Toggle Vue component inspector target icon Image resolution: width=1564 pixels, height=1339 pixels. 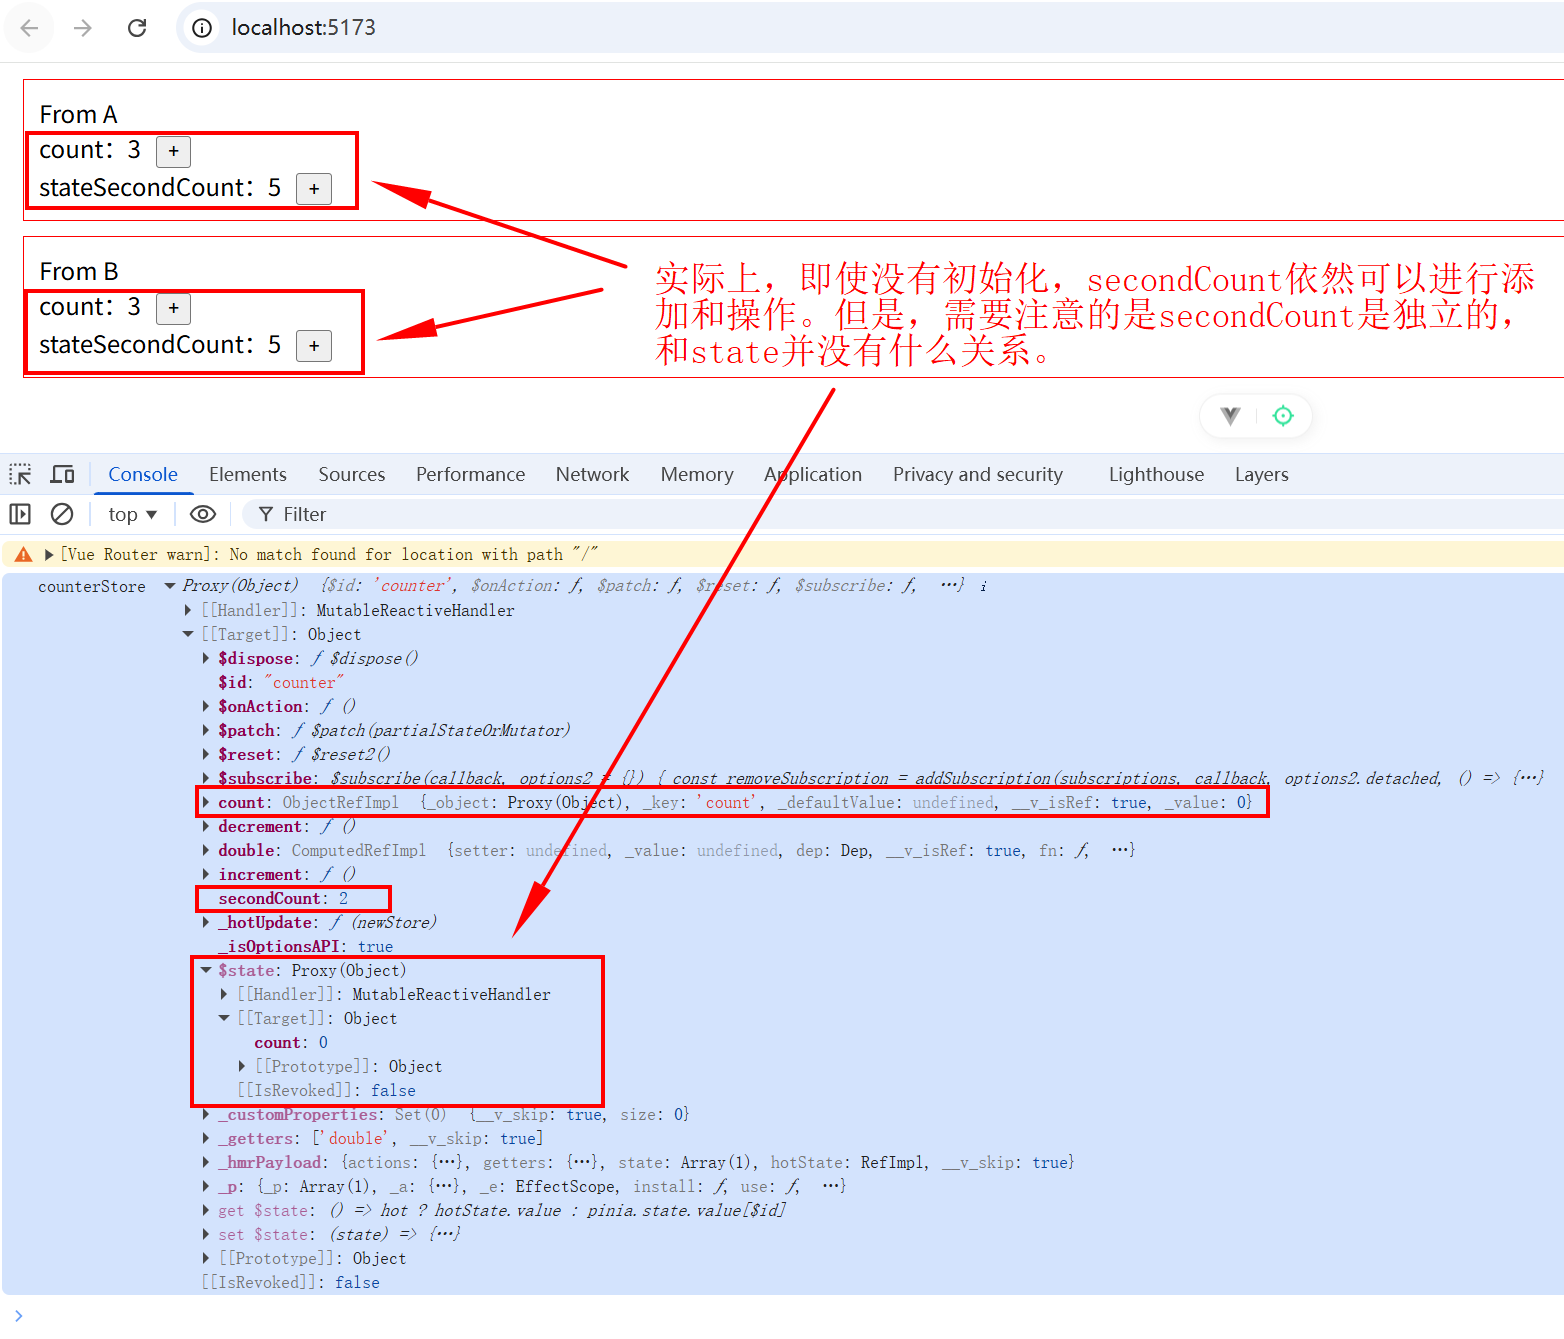(x=1283, y=416)
